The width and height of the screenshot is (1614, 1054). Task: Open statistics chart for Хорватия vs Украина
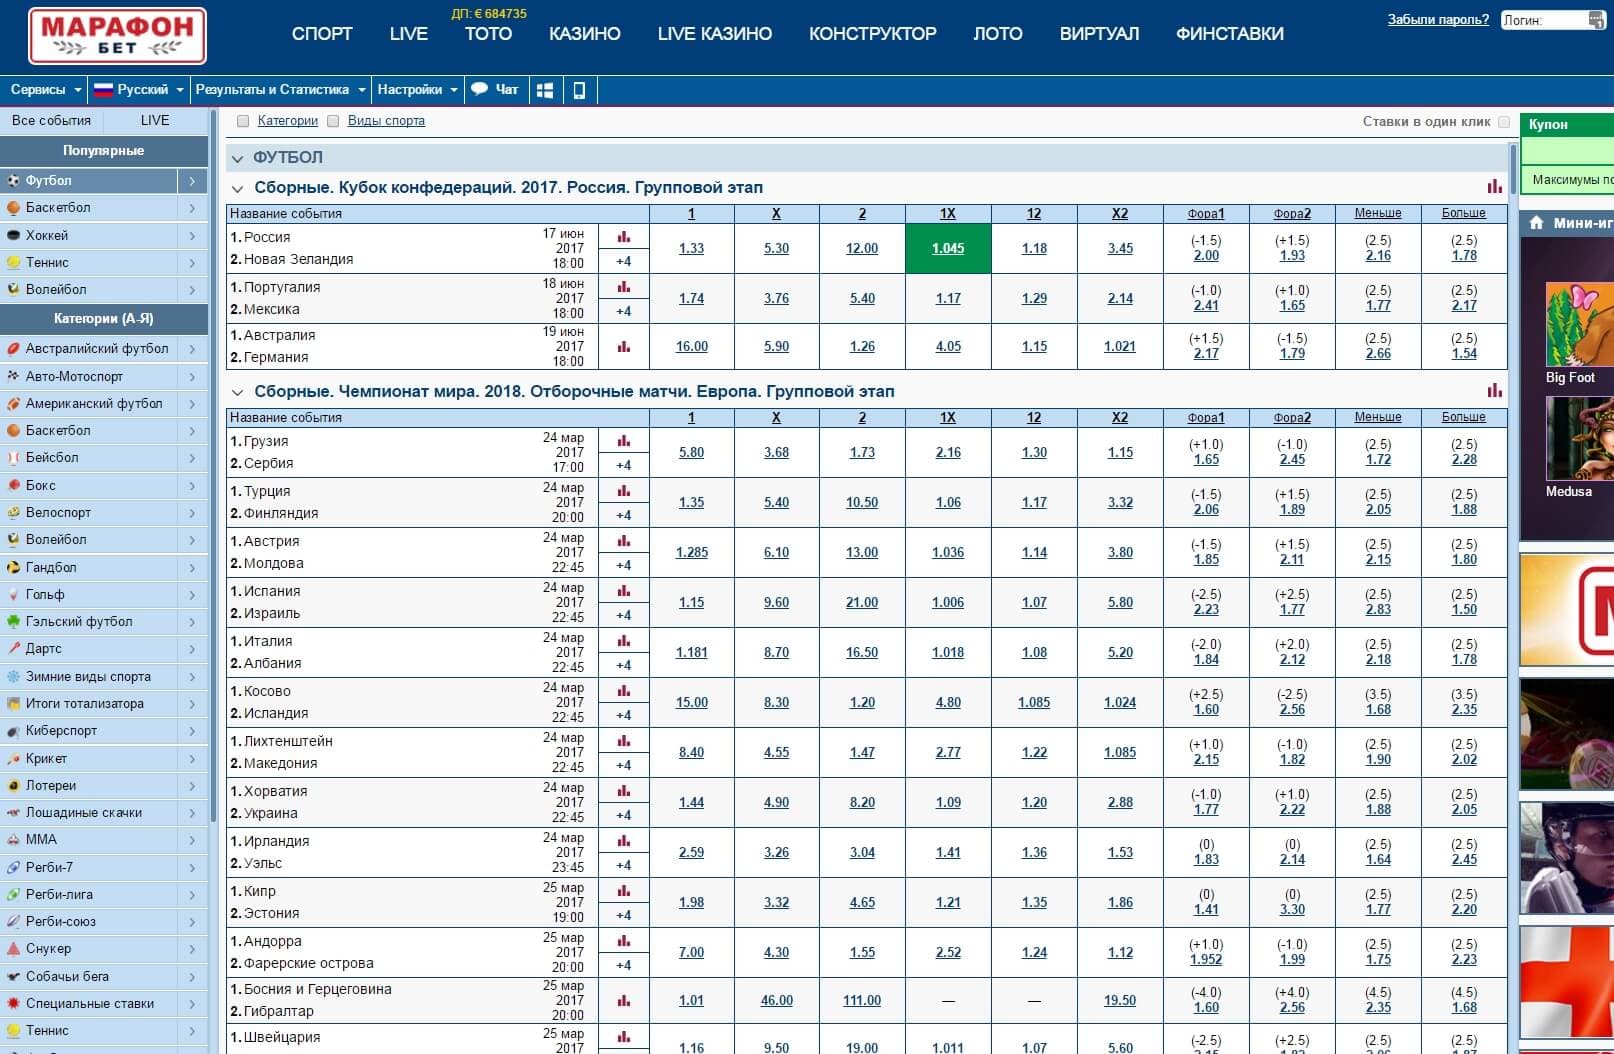624,791
